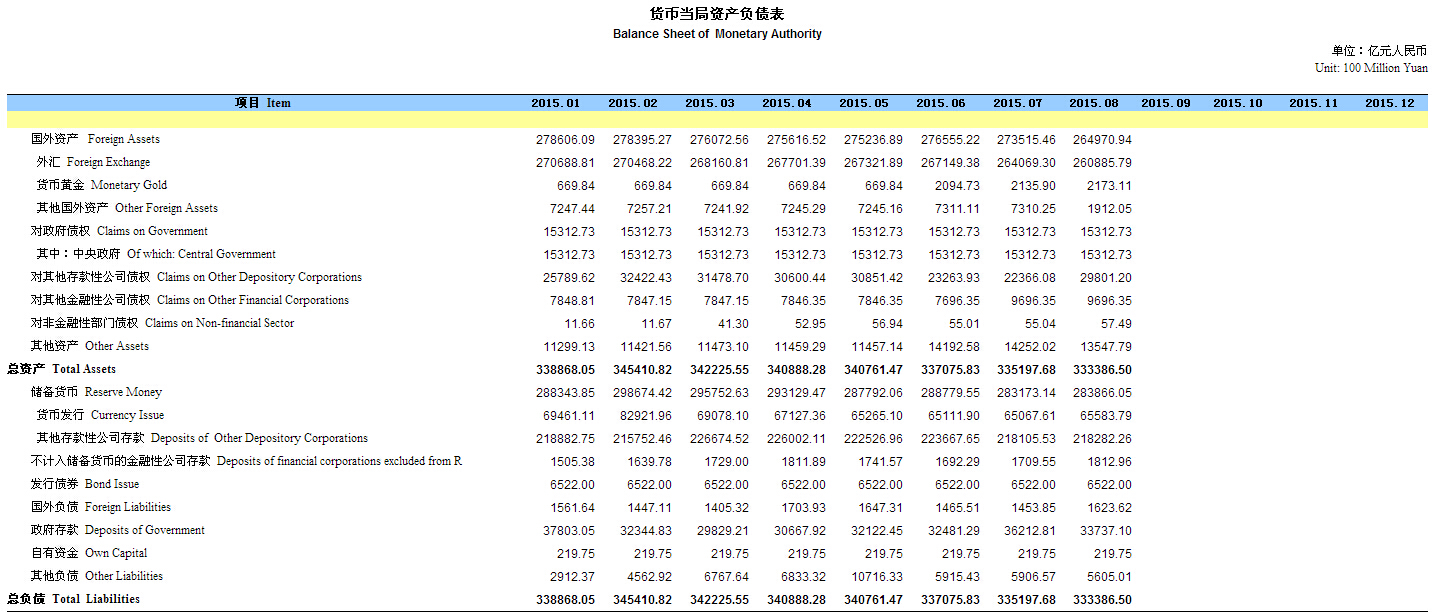Image resolution: width=1440 pixels, height=612 pixels.
Task: Select the 2015.04 column header
Action: pyautogui.click(x=787, y=103)
